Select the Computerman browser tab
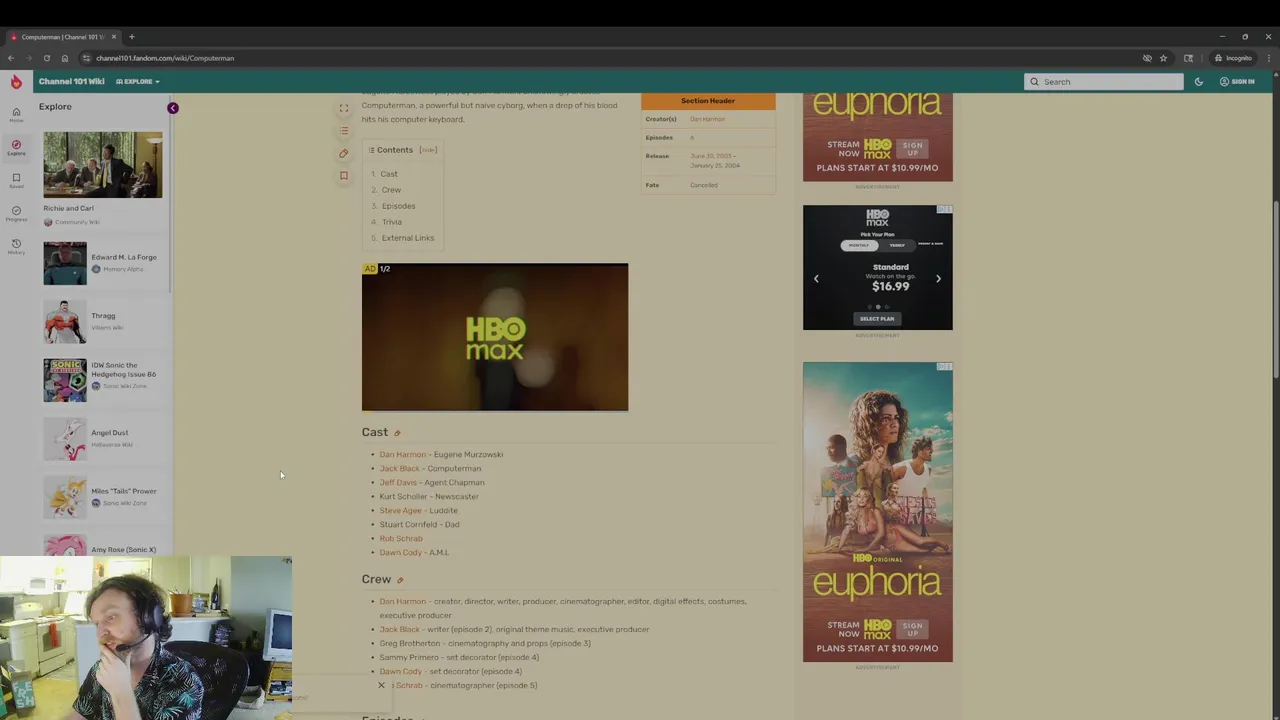1280x720 pixels. click(63, 37)
